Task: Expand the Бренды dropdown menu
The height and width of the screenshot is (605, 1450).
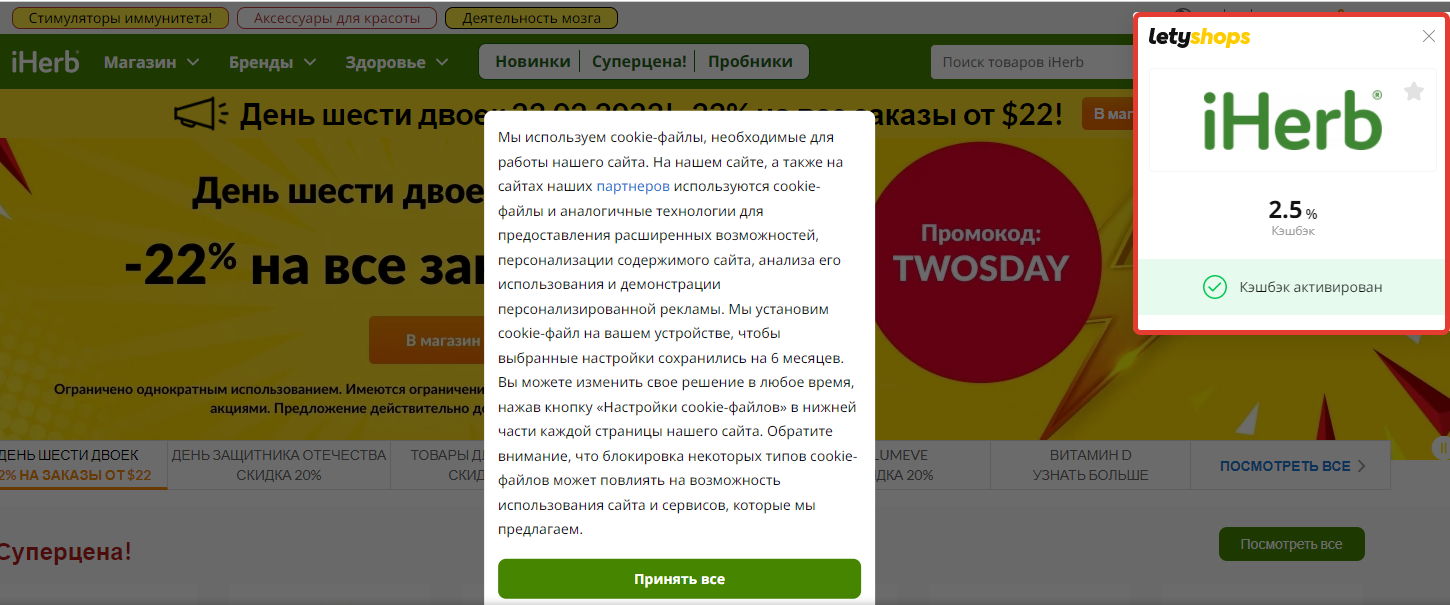Action: coord(272,62)
